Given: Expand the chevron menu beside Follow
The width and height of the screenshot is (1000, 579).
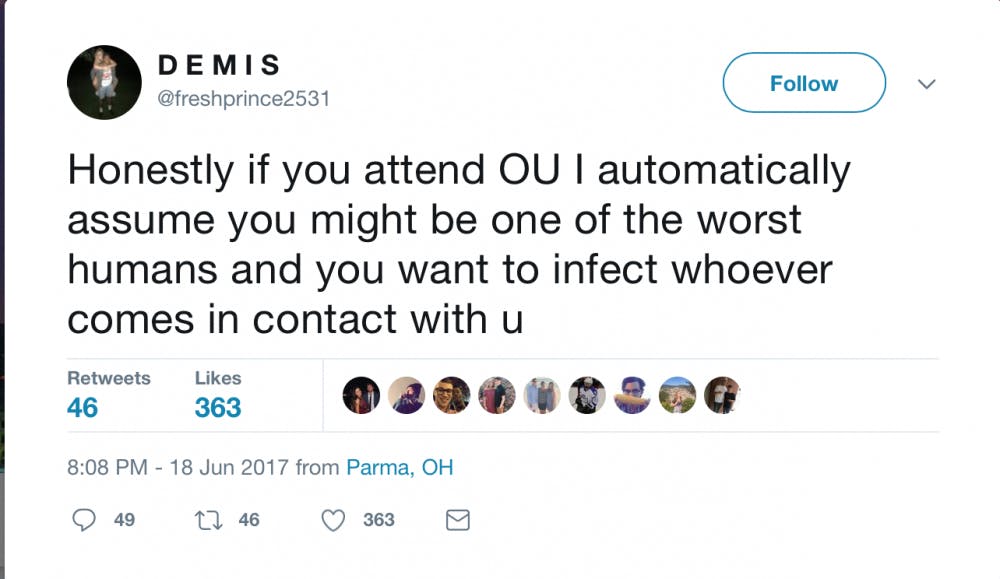Looking at the screenshot, I should click(927, 85).
